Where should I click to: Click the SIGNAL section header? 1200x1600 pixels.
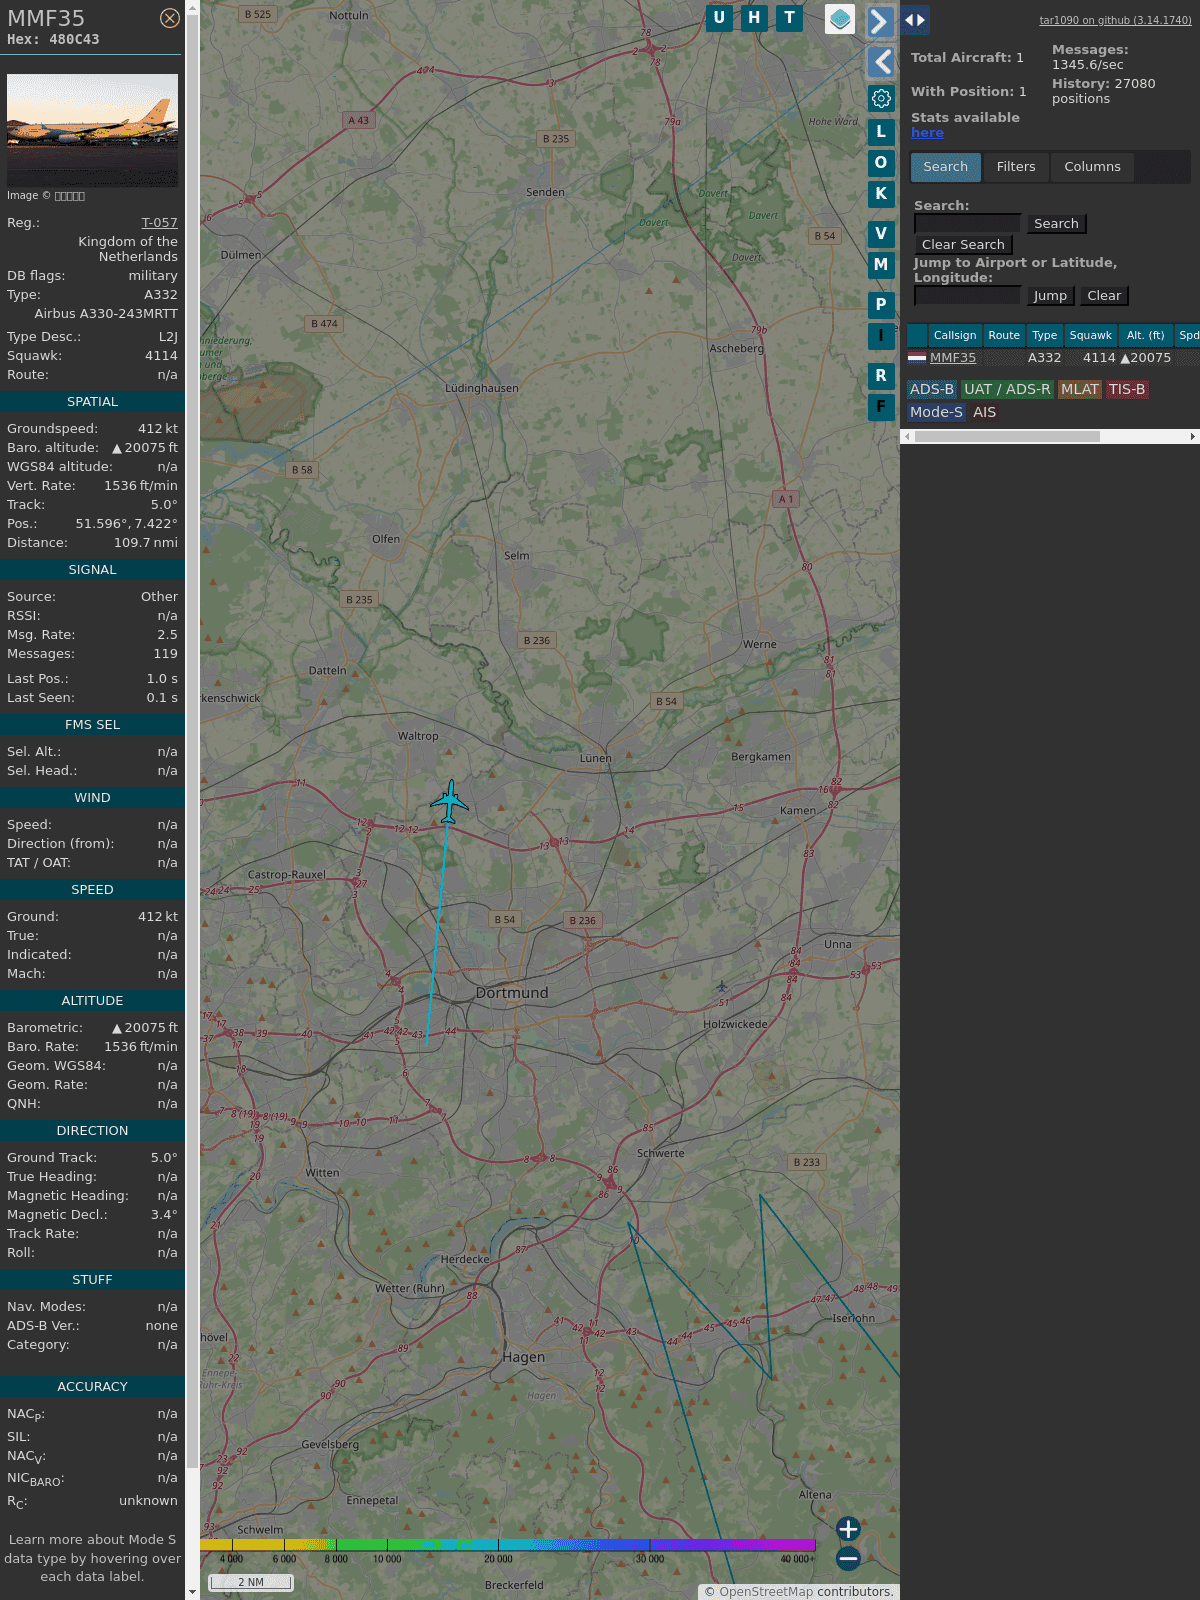coord(92,570)
